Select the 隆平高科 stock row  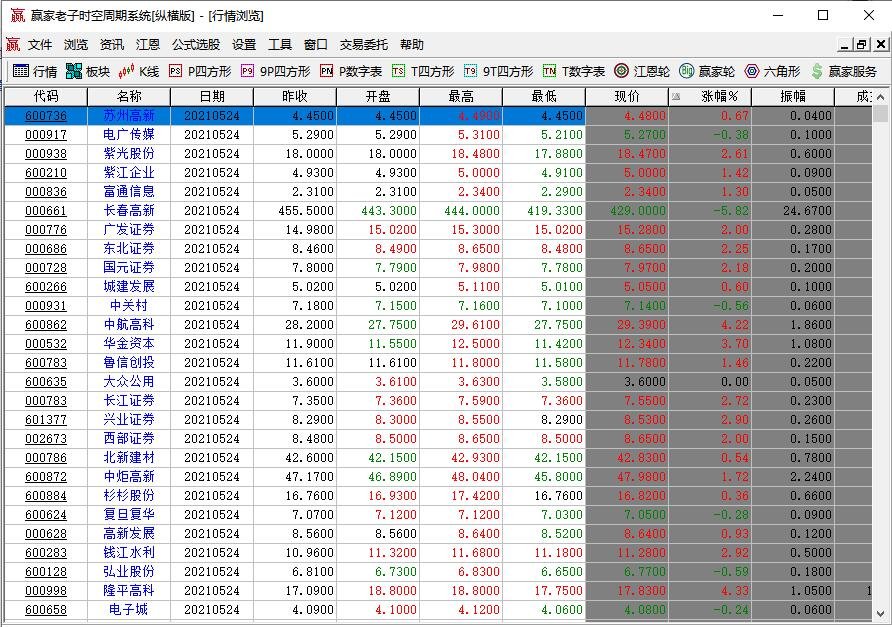click(129, 591)
